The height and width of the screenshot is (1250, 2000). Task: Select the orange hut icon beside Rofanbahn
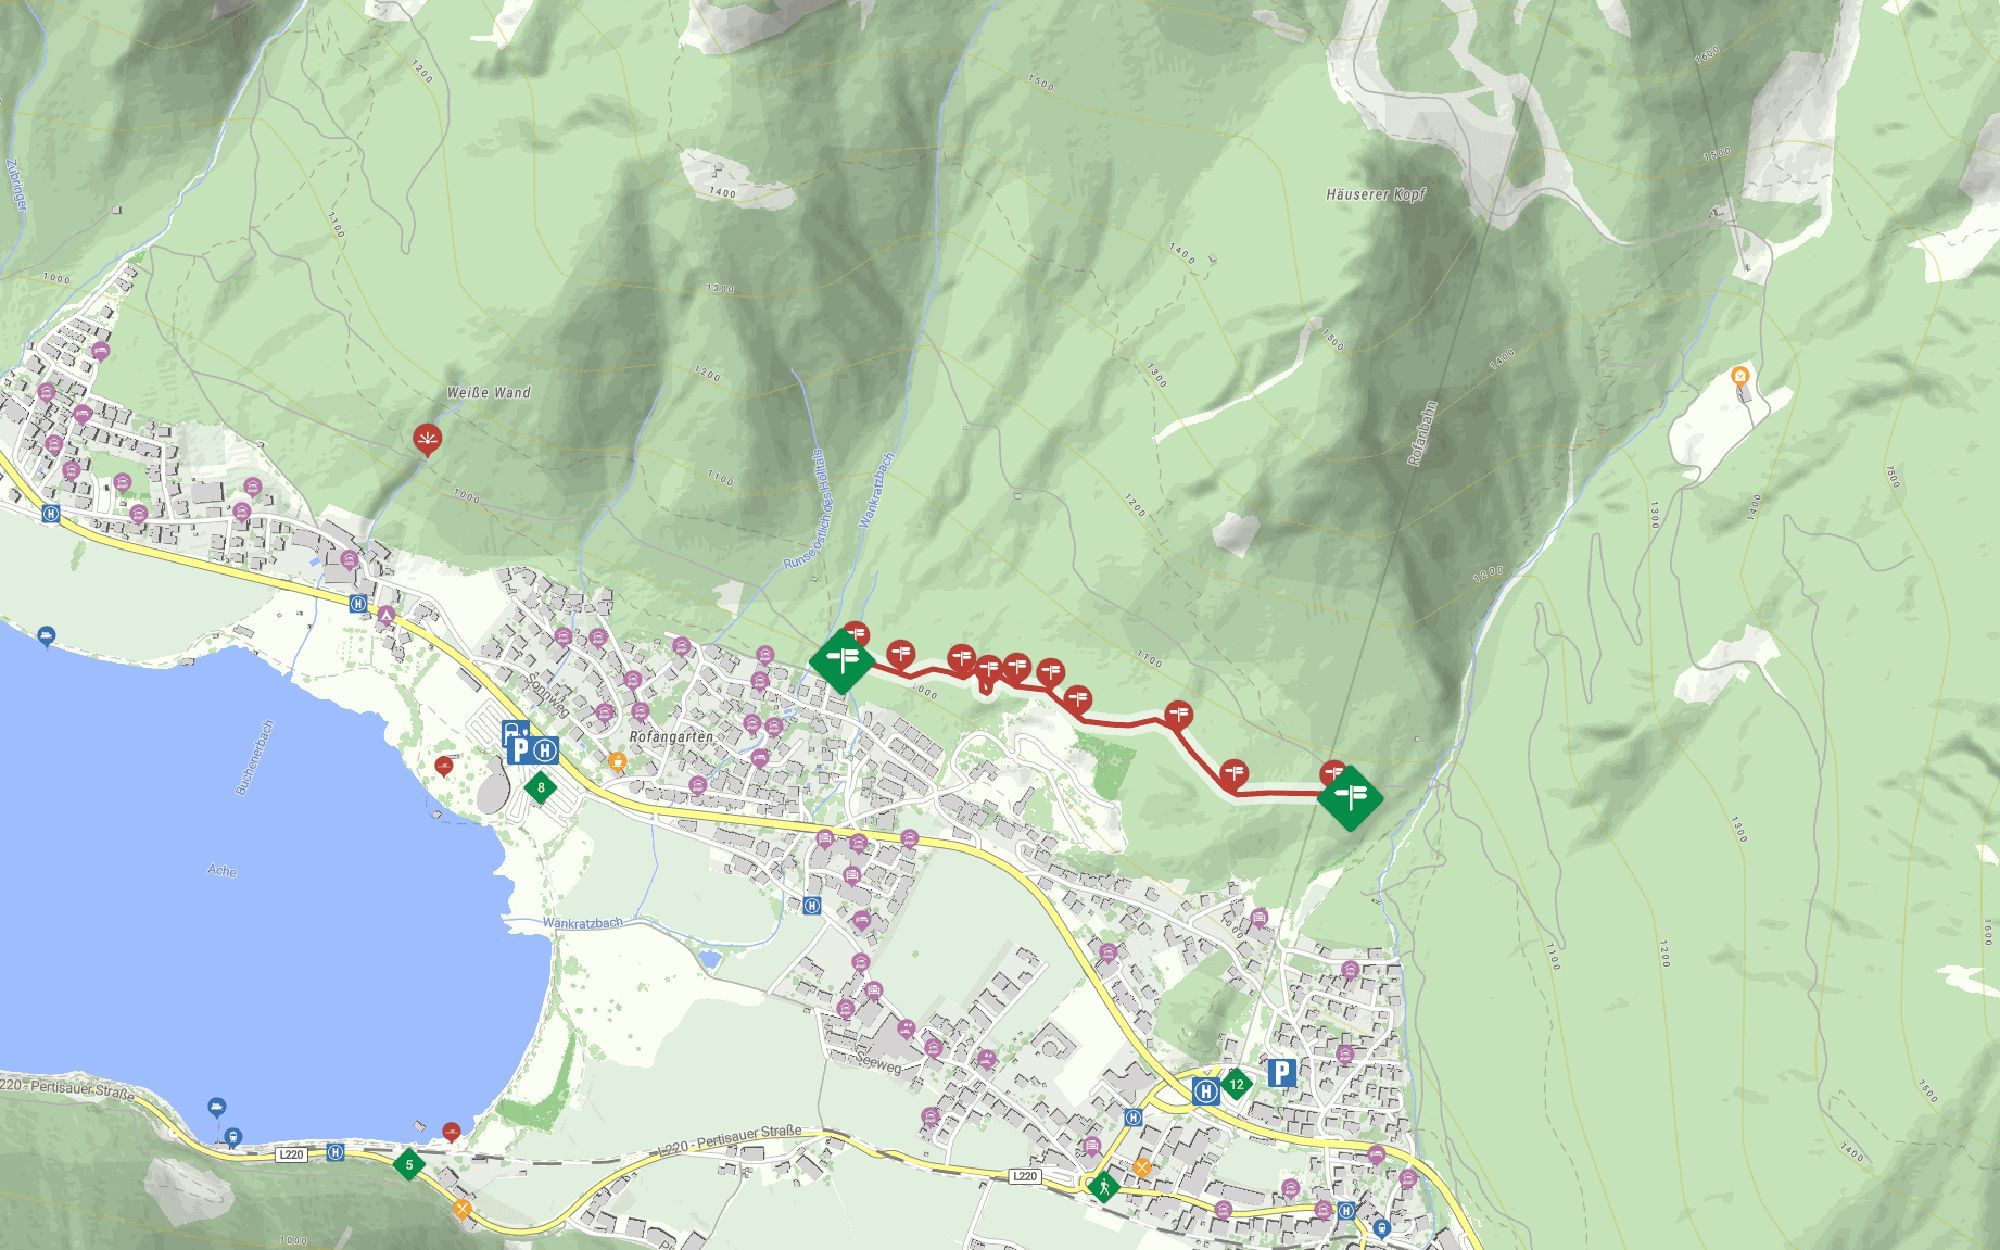pyautogui.click(x=1740, y=377)
